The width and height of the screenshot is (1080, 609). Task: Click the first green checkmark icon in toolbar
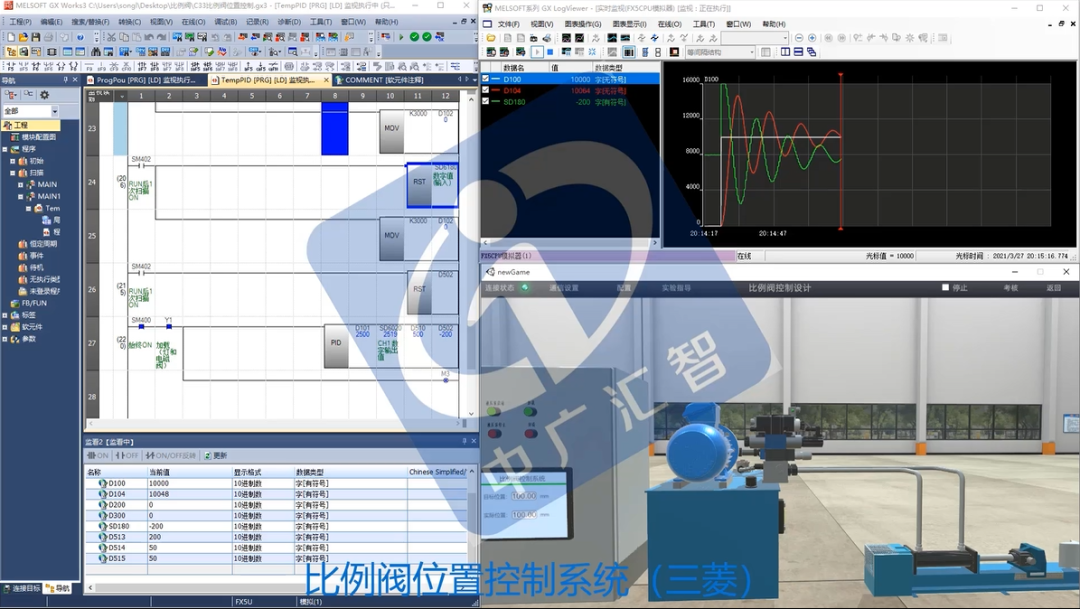tap(414, 37)
